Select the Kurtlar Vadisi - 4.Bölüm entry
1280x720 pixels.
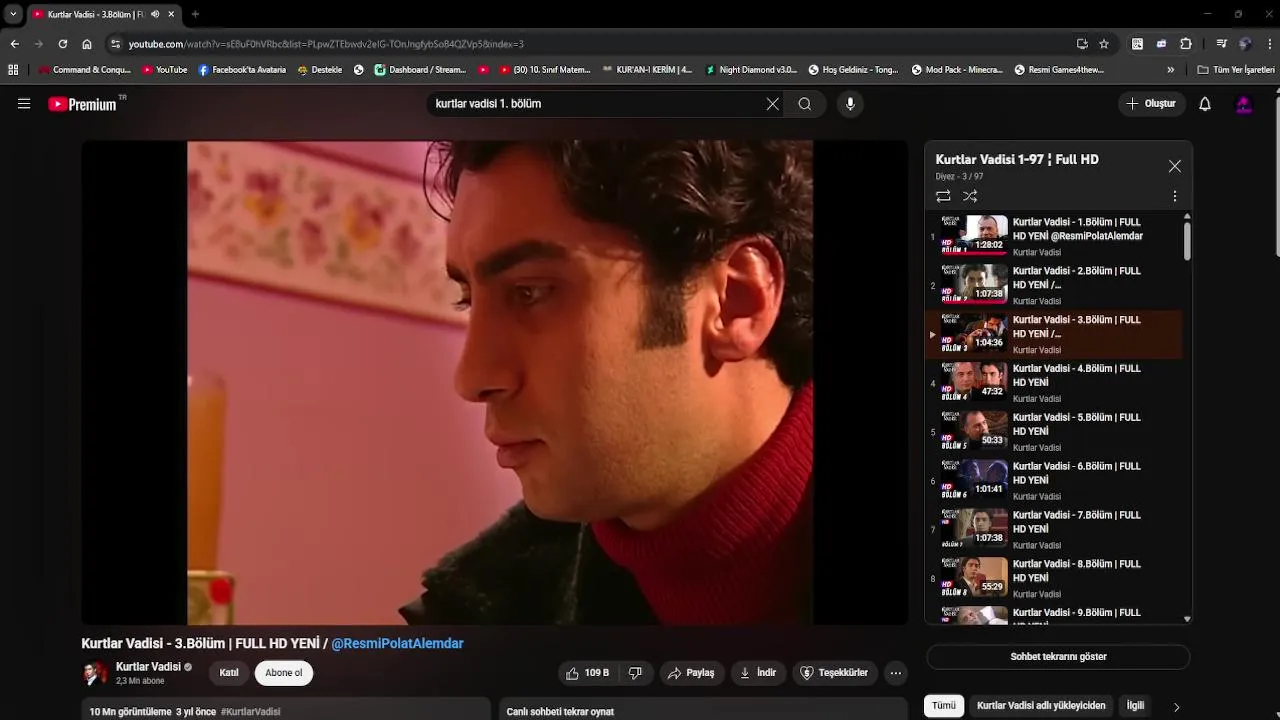(x=1054, y=383)
